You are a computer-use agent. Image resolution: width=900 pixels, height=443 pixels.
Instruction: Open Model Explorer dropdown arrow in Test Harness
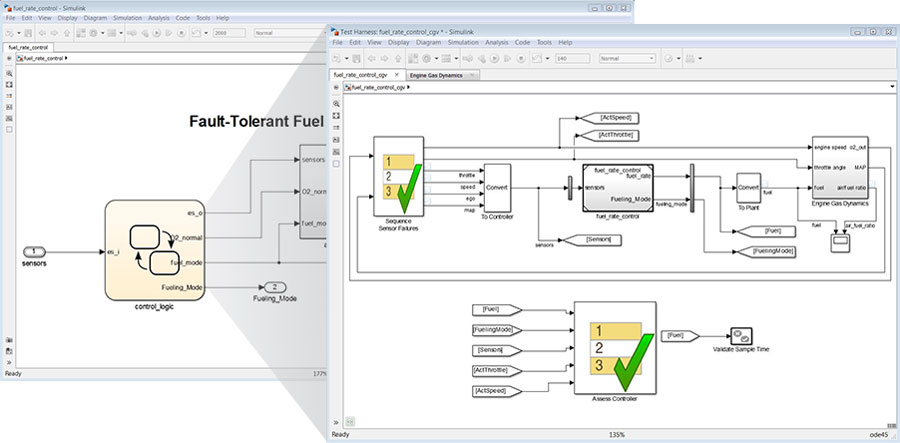[456, 59]
